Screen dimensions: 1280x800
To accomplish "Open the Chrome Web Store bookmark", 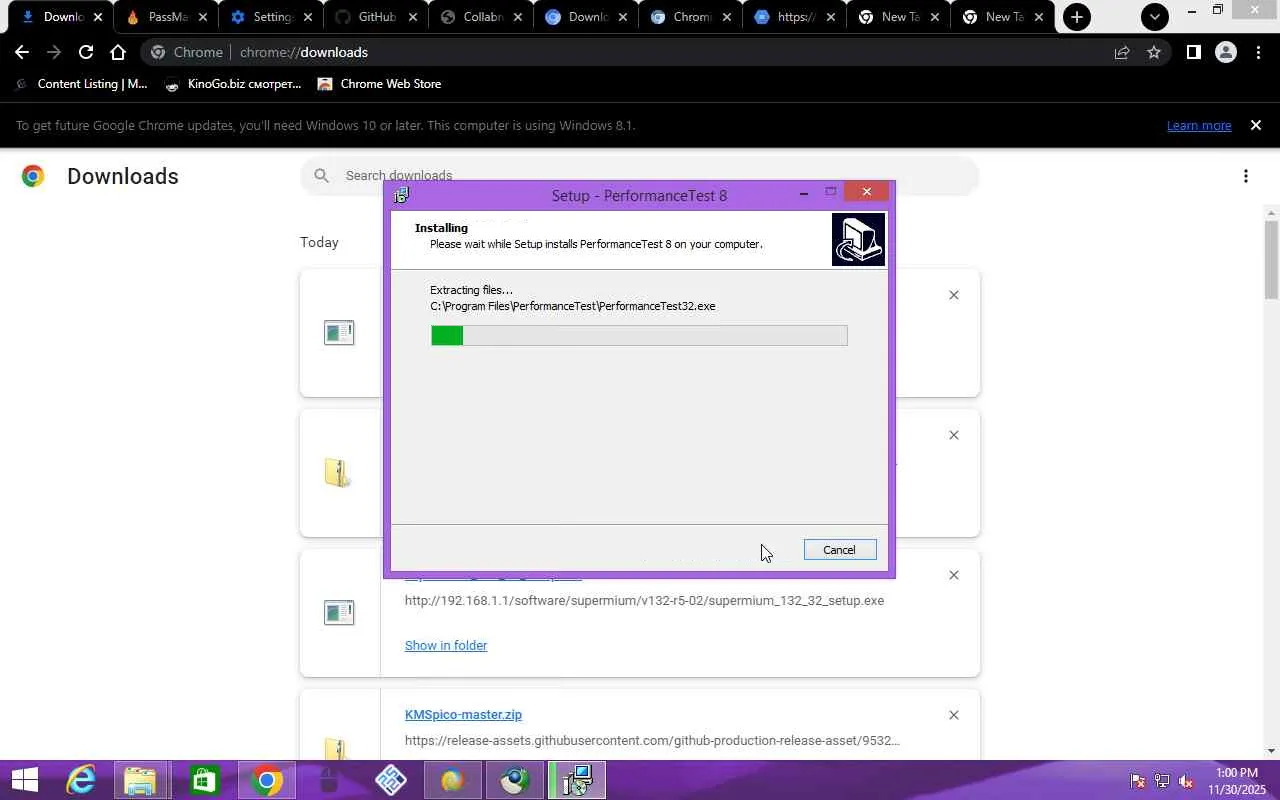I will [x=379, y=84].
